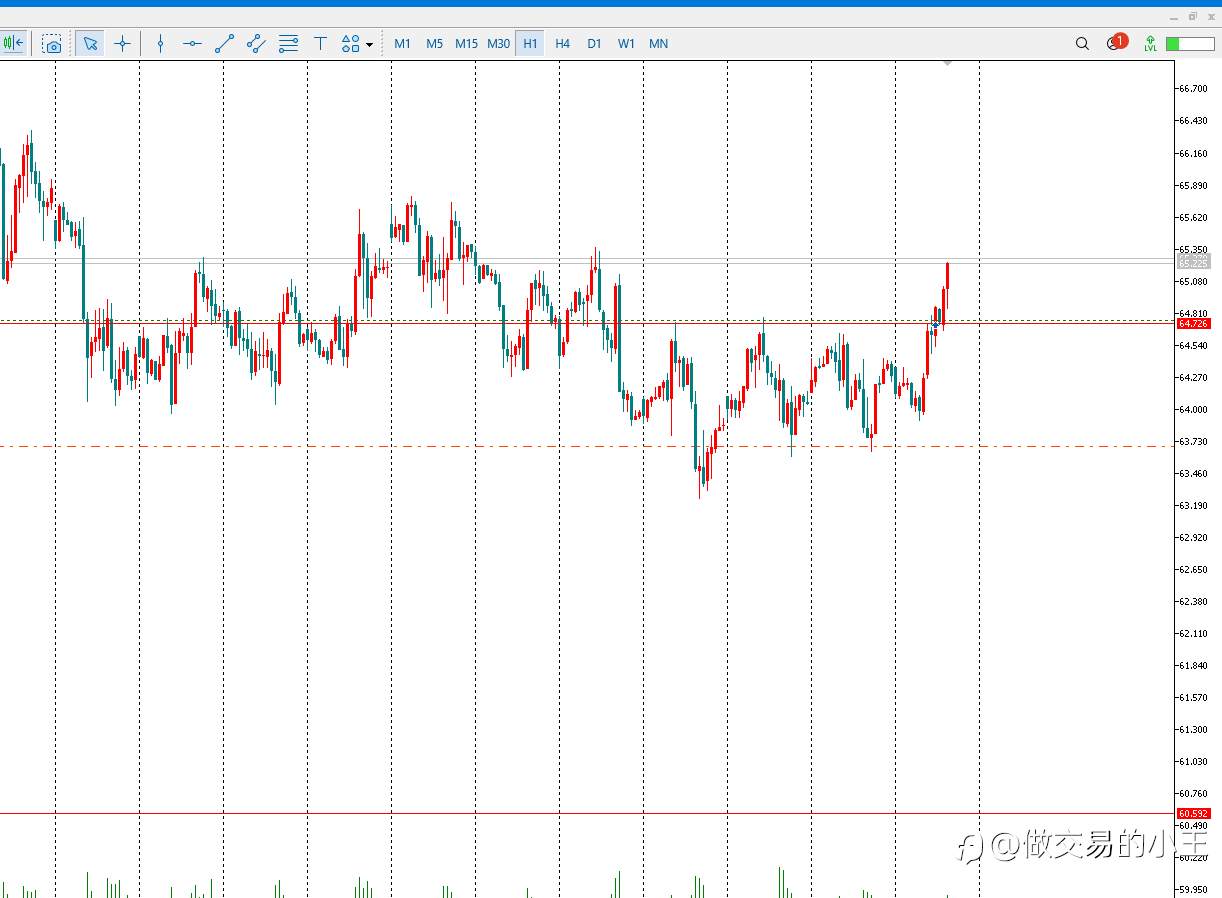The width and height of the screenshot is (1222, 898).
Task: Open account notifications with red badge
Action: click(x=1116, y=43)
